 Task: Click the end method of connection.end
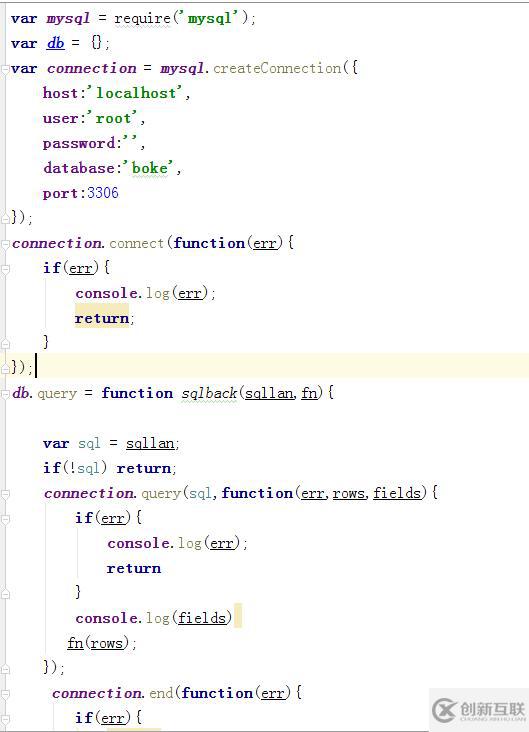(161, 693)
